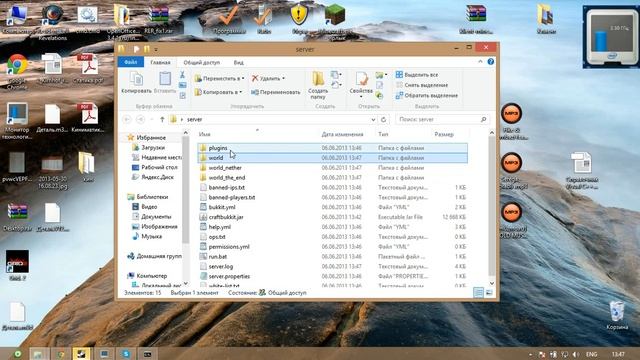Open the Quick Access Toolbar customize arrow

[156, 49]
